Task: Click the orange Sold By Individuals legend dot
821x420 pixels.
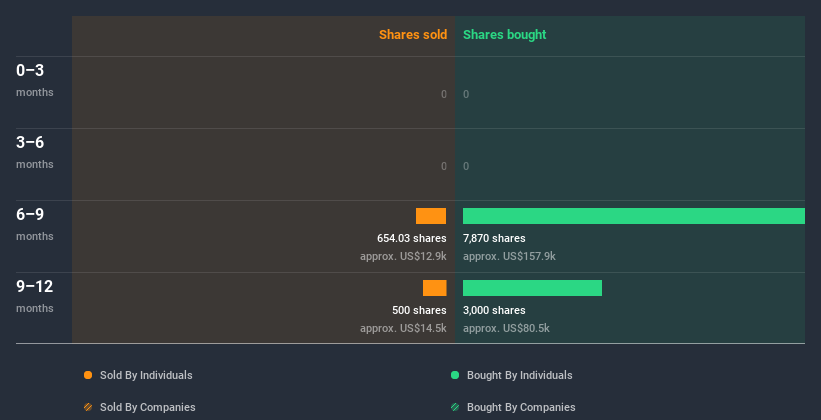Action: tap(88, 375)
